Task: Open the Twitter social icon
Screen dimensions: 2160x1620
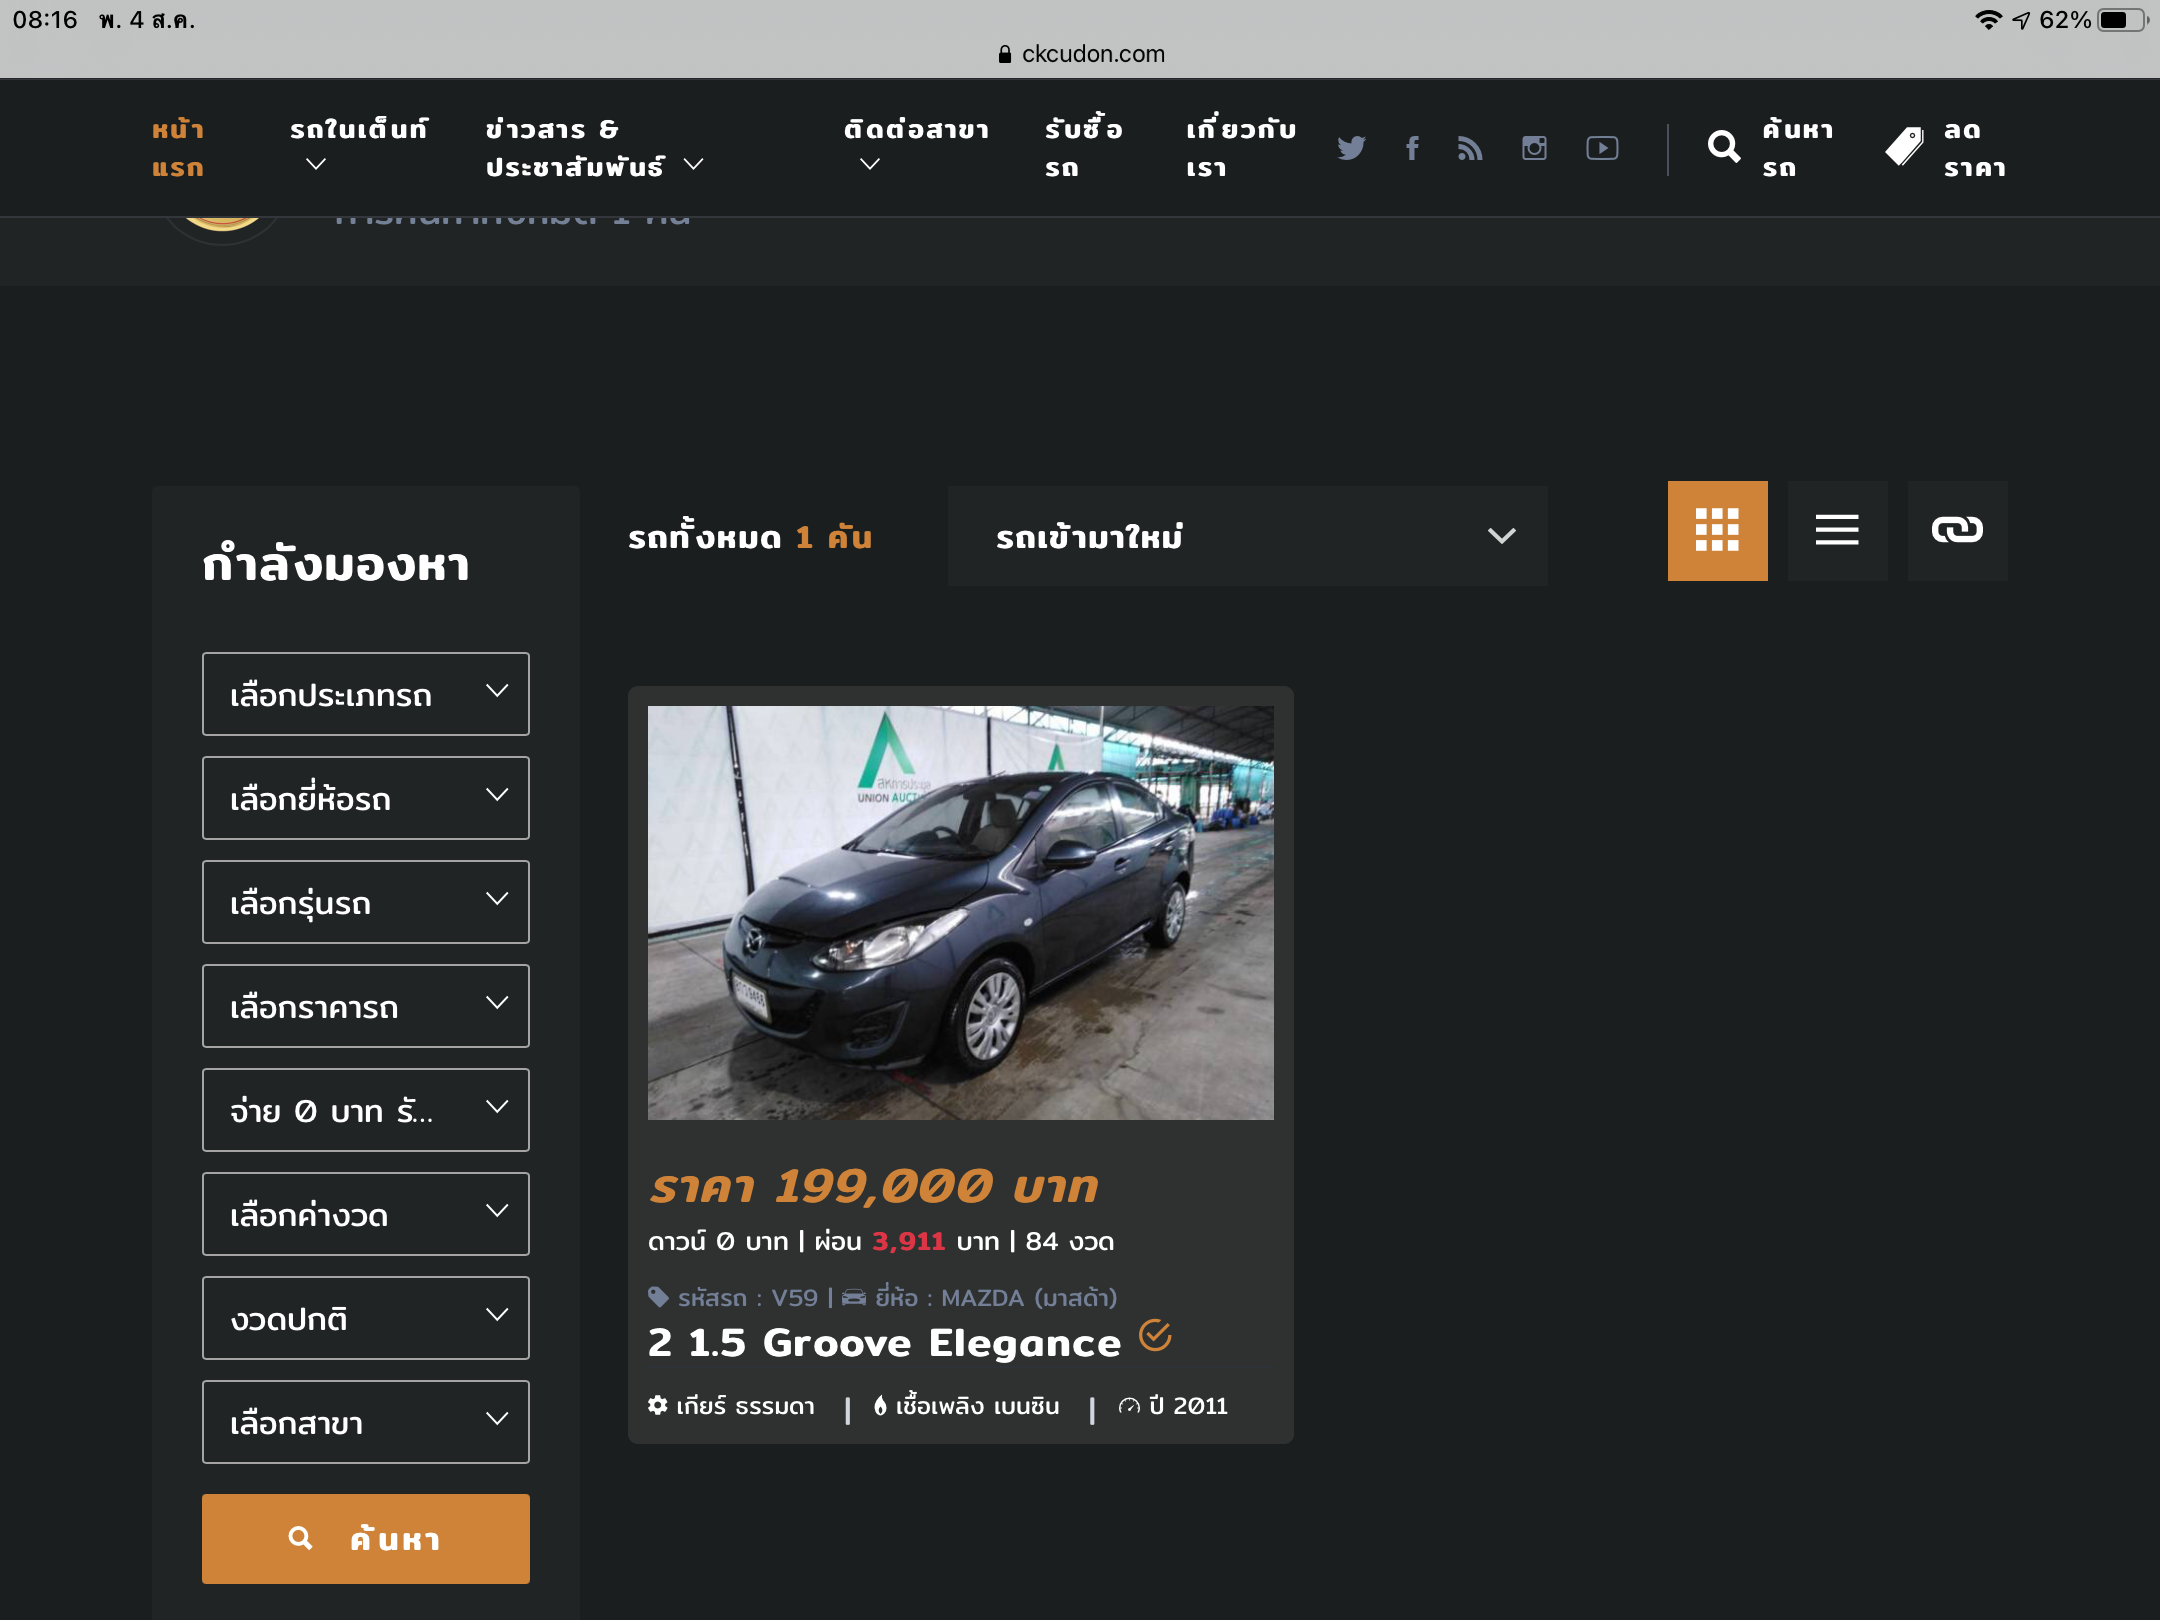Action: (1351, 148)
